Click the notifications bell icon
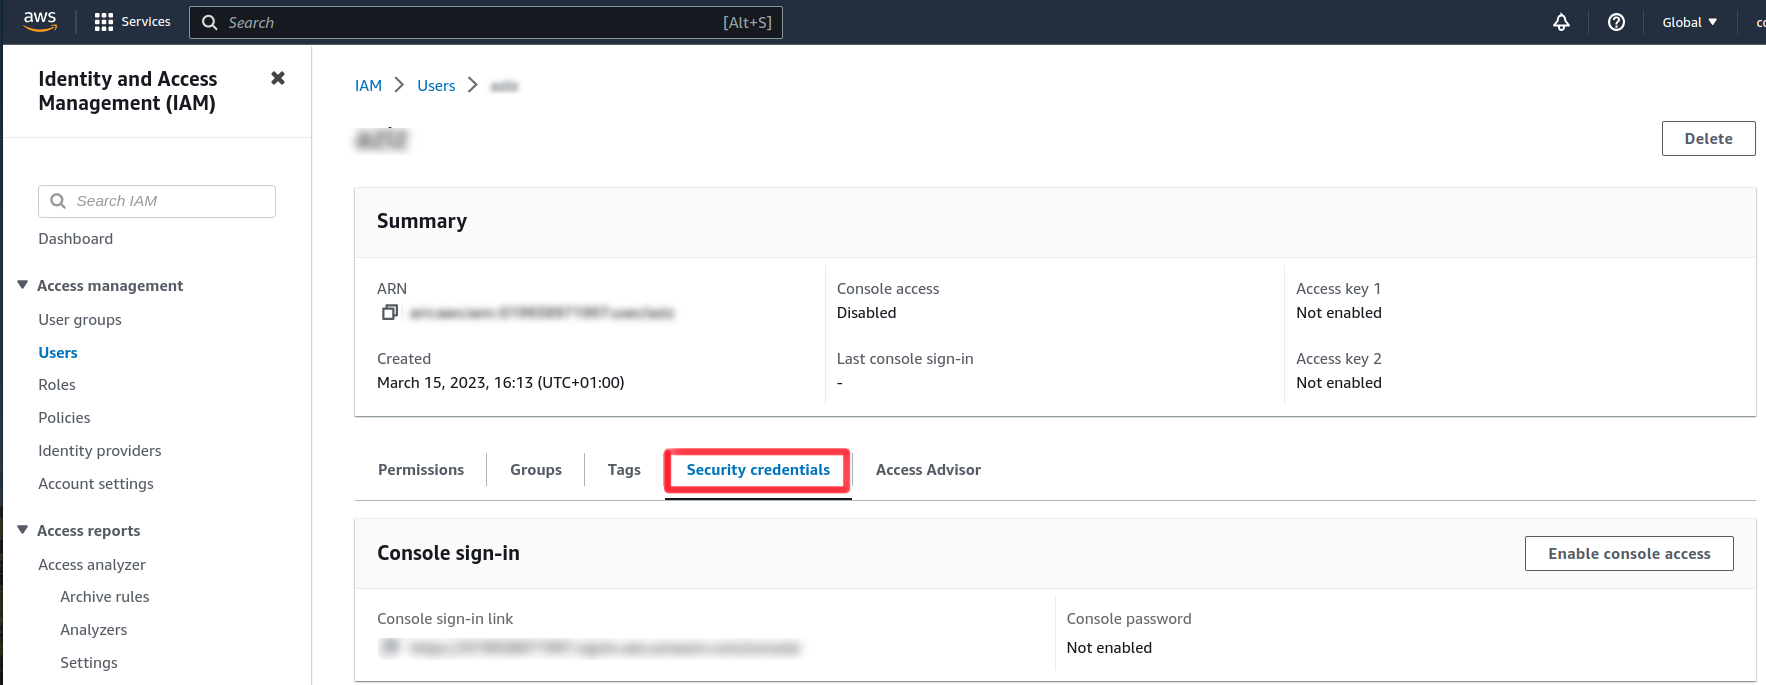Image resolution: width=1766 pixels, height=685 pixels. tap(1561, 22)
